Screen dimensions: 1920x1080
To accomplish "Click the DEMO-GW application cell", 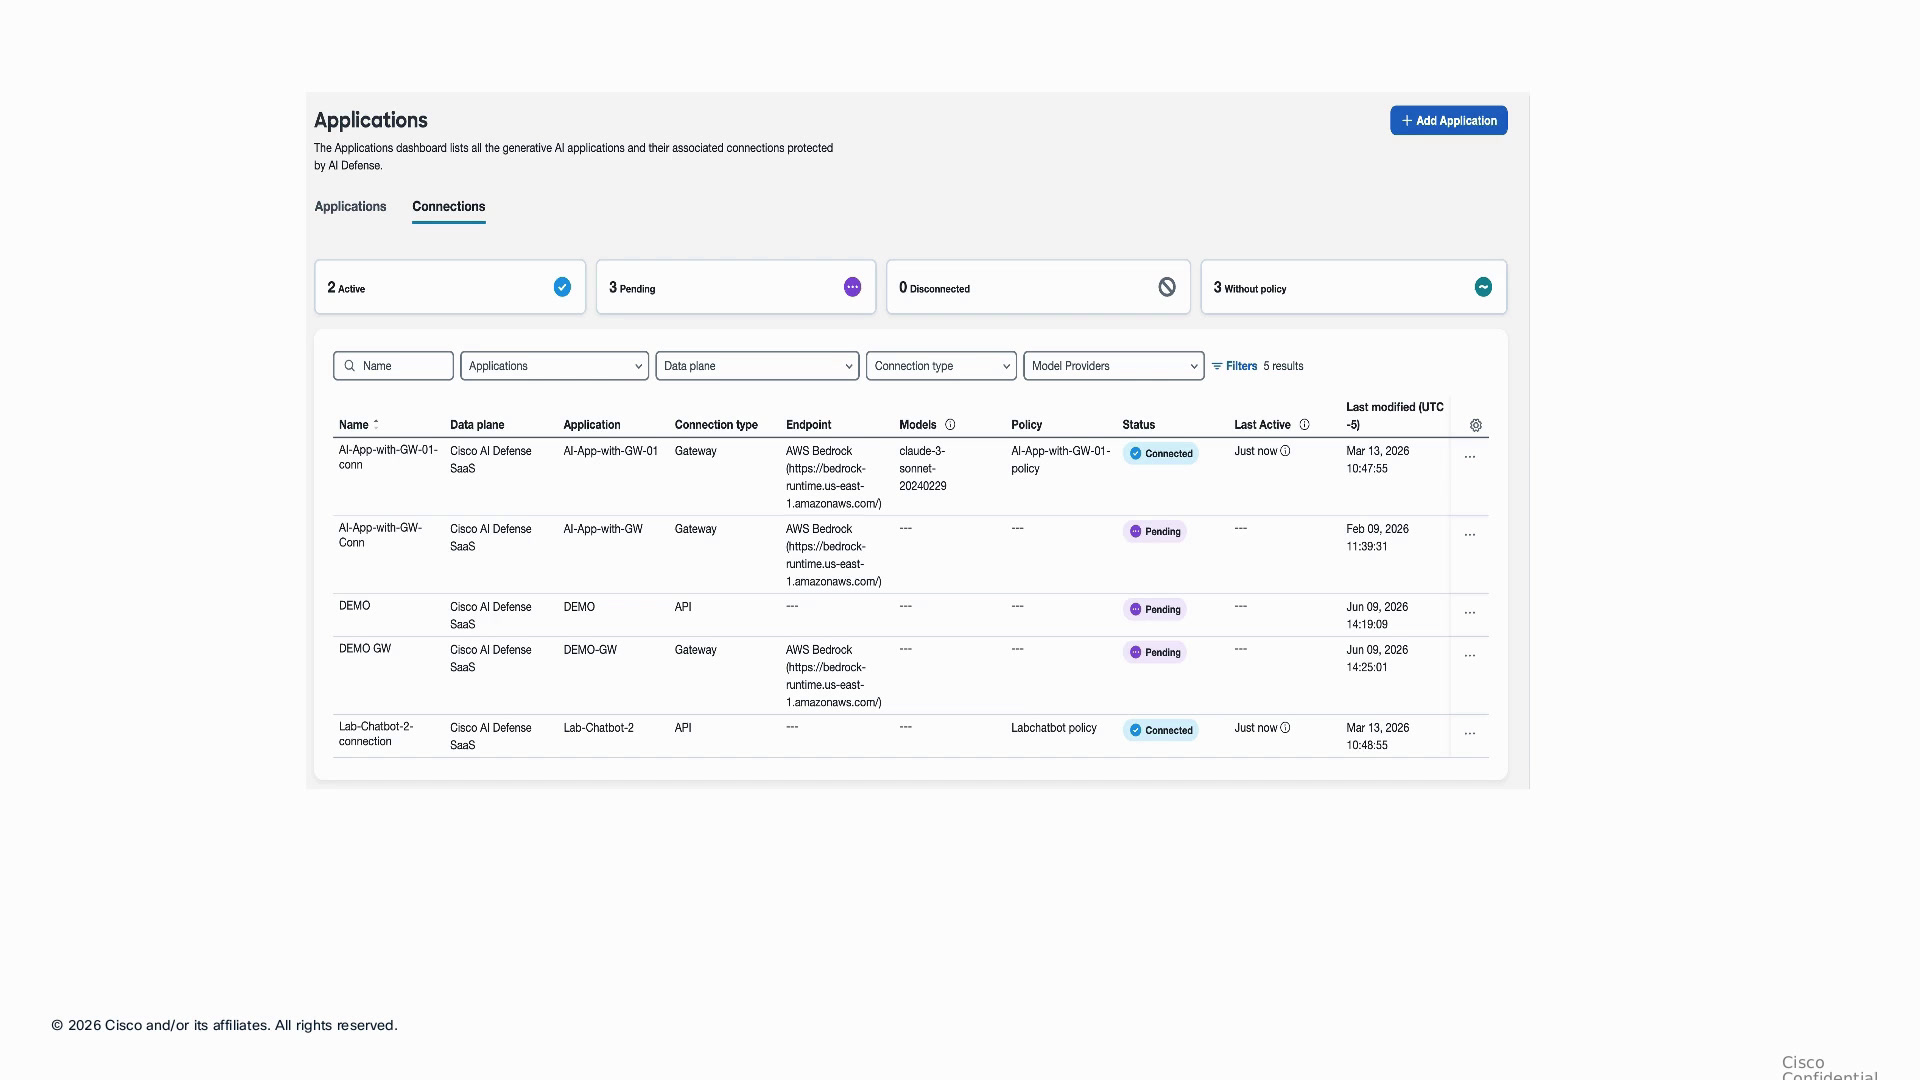I will pyautogui.click(x=590, y=650).
